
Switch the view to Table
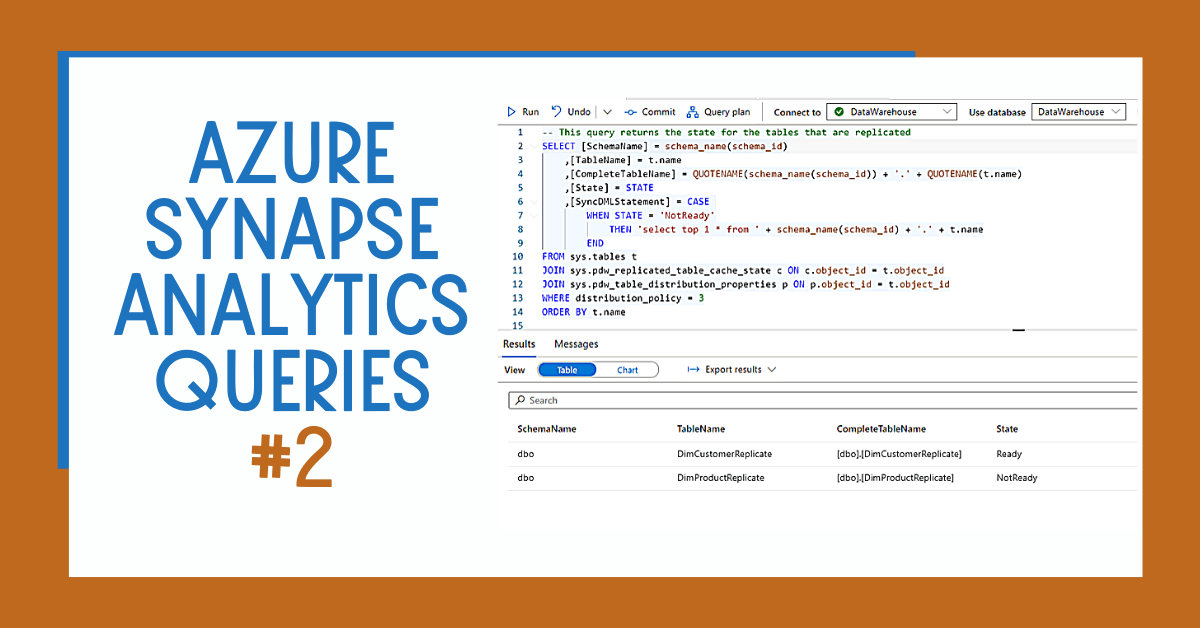(567, 370)
